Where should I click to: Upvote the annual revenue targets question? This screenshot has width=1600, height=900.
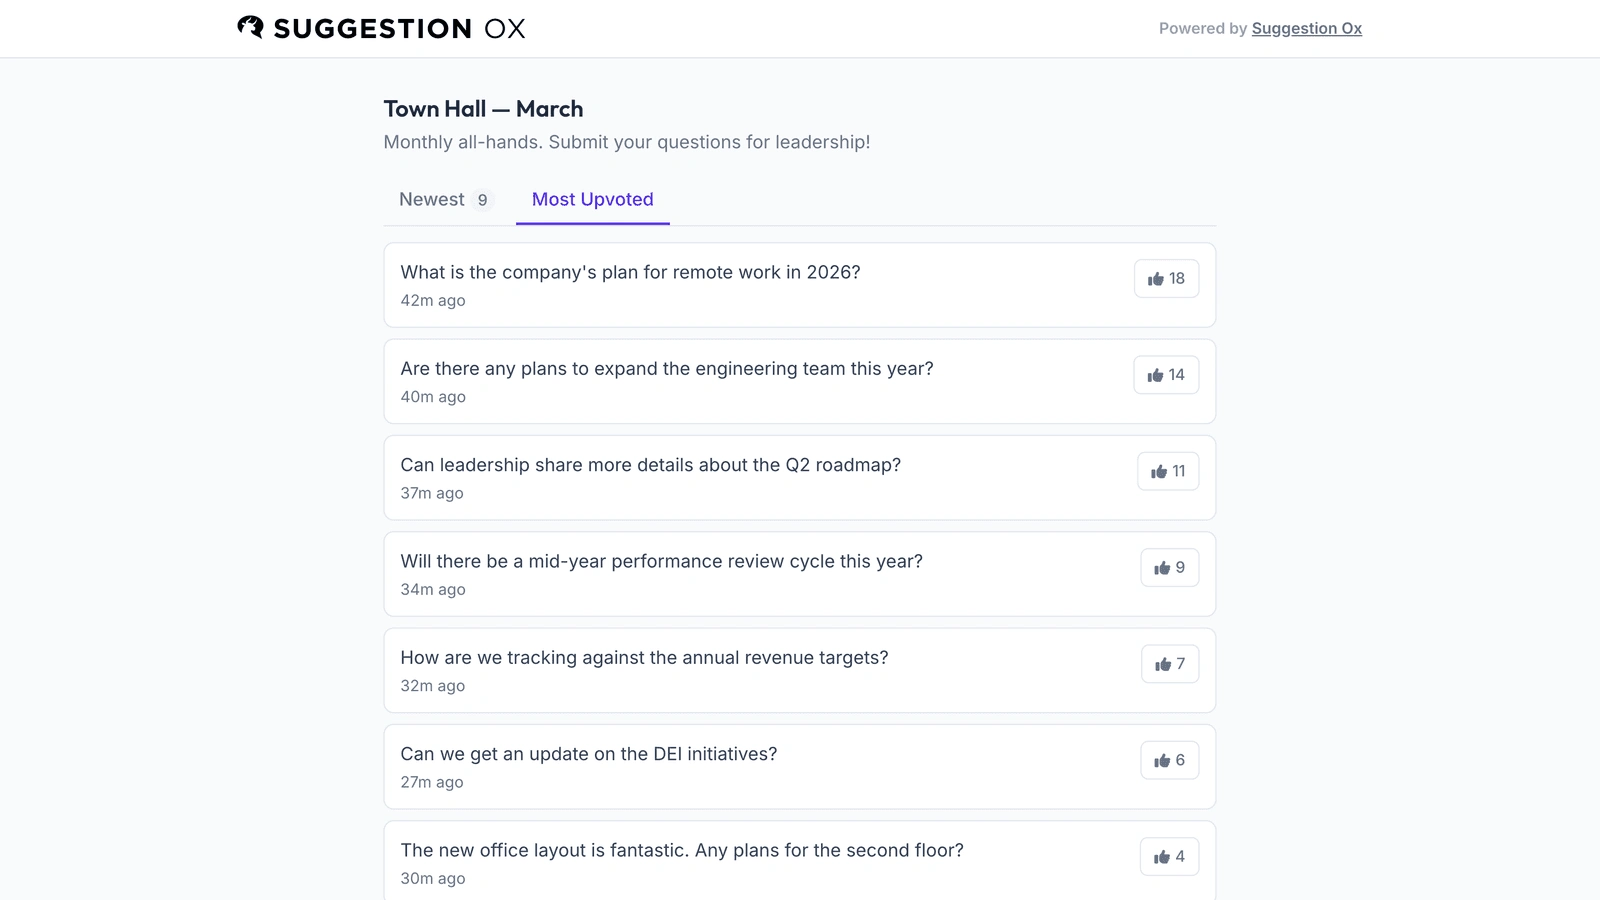point(1170,664)
